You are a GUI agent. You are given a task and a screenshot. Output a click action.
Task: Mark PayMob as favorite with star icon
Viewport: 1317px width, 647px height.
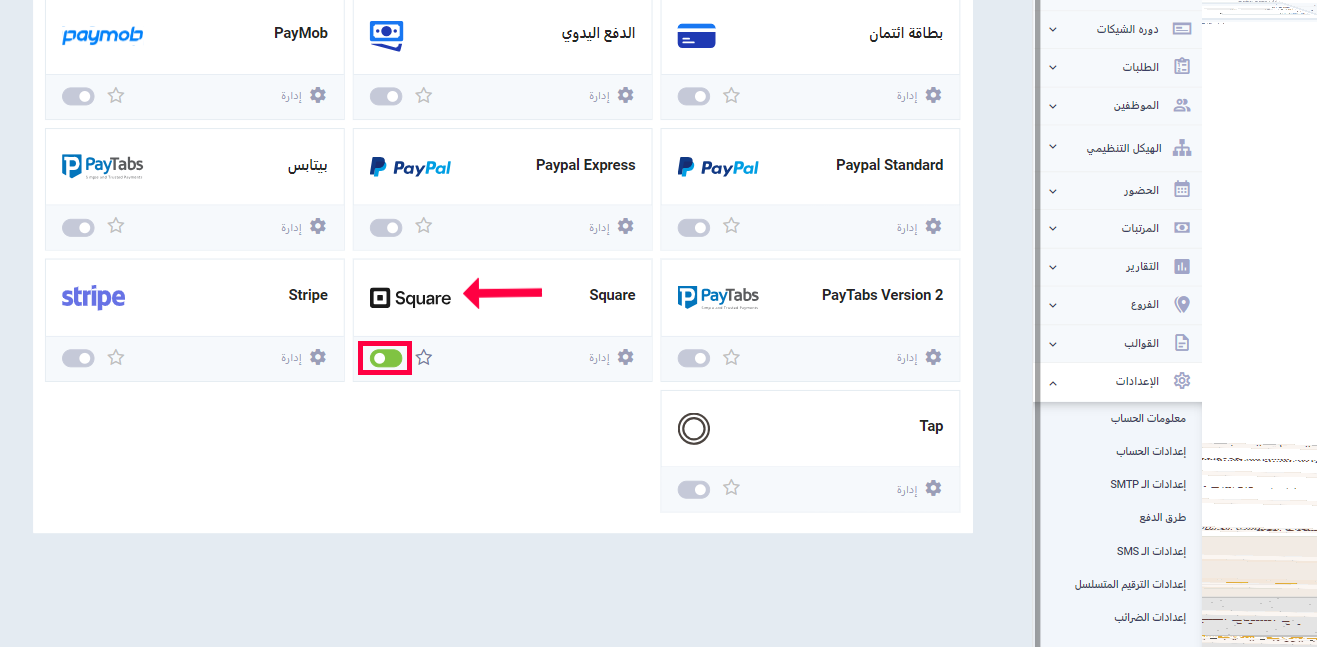pyautogui.click(x=116, y=96)
